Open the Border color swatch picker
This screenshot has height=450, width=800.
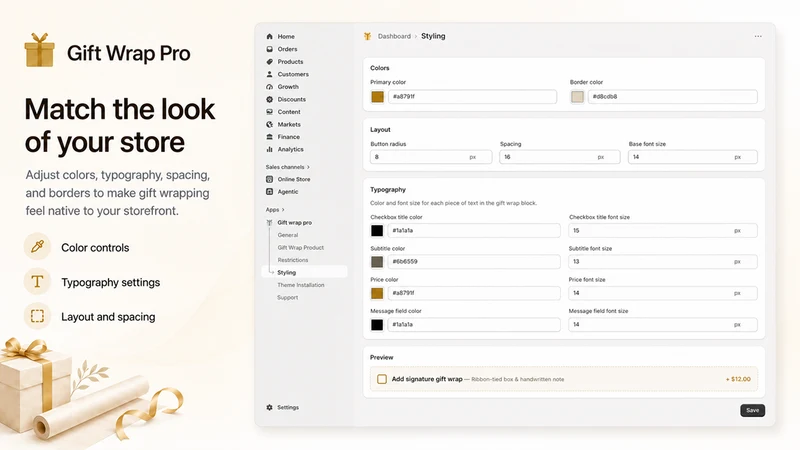pyautogui.click(x=577, y=96)
